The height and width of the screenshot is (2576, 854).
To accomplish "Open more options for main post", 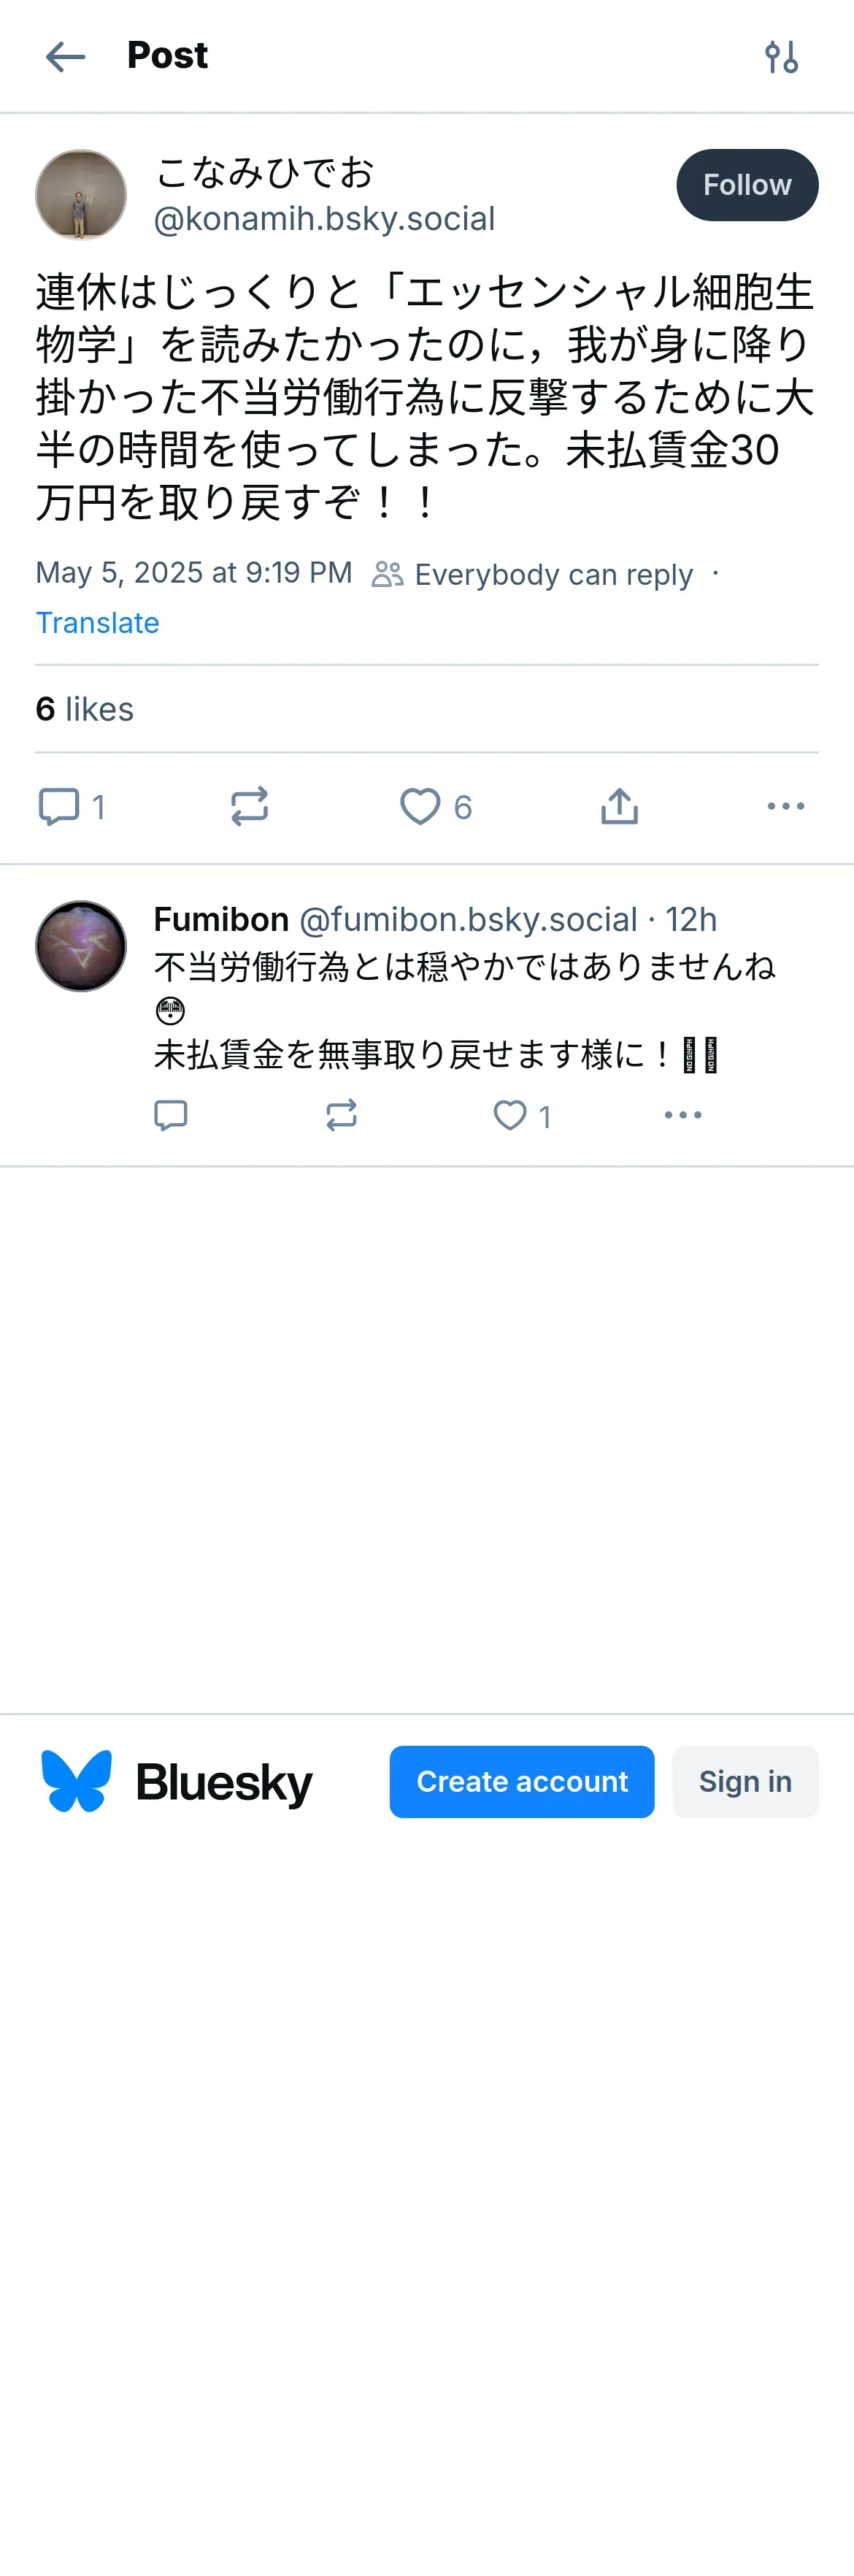I will pyautogui.click(x=786, y=806).
